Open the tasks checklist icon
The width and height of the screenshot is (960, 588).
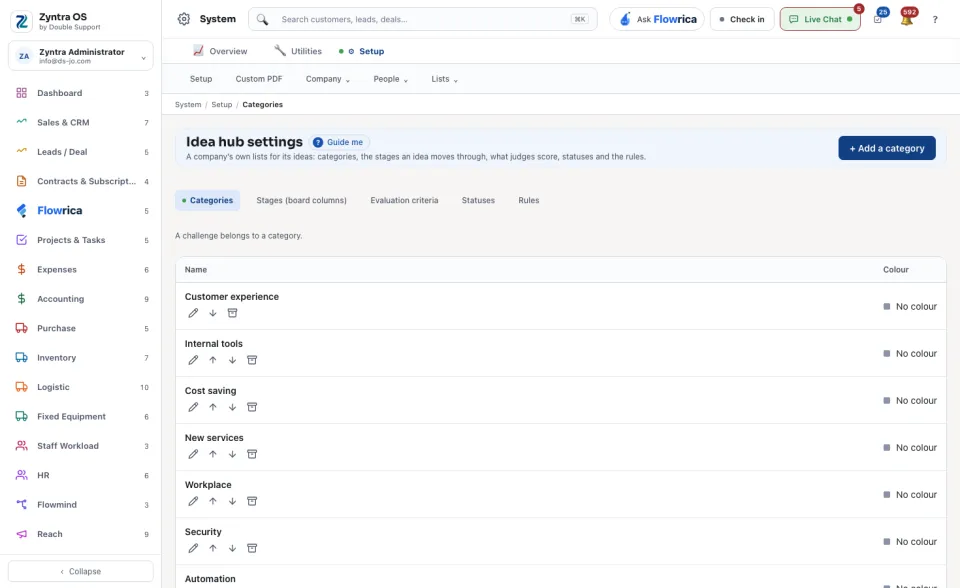pos(878,19)
